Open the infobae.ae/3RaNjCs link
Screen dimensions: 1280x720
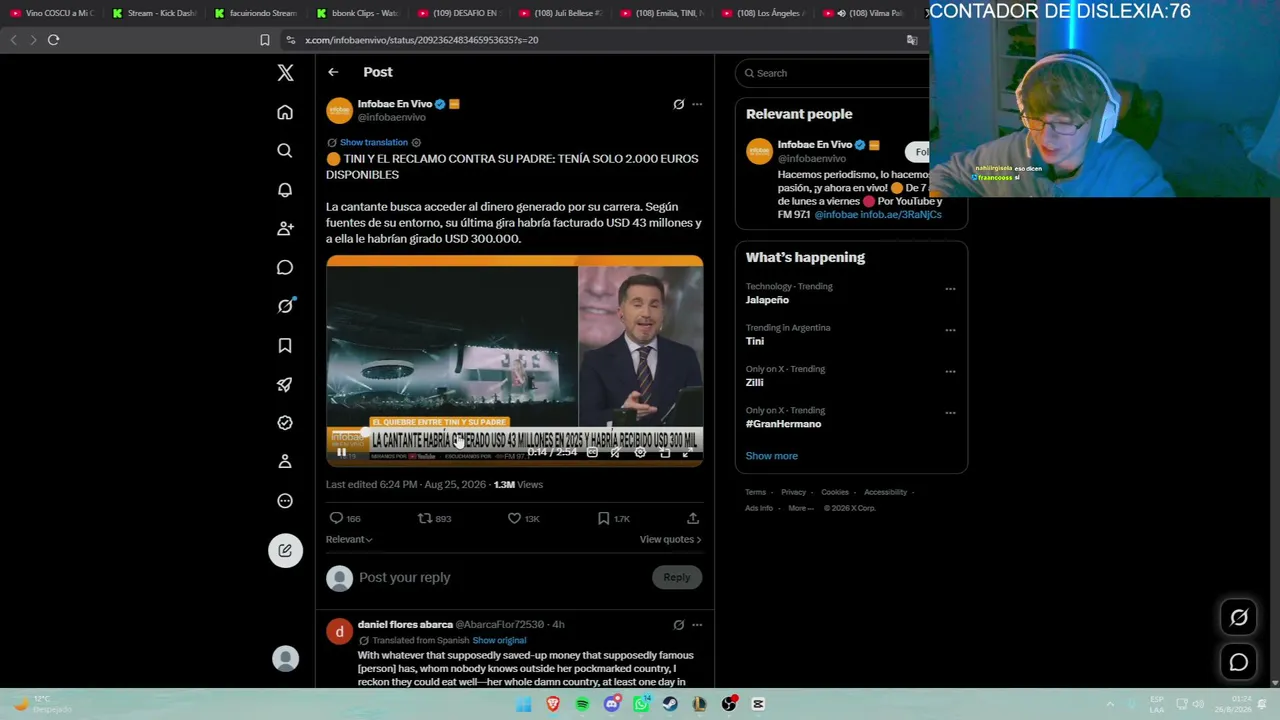[901, 214]
